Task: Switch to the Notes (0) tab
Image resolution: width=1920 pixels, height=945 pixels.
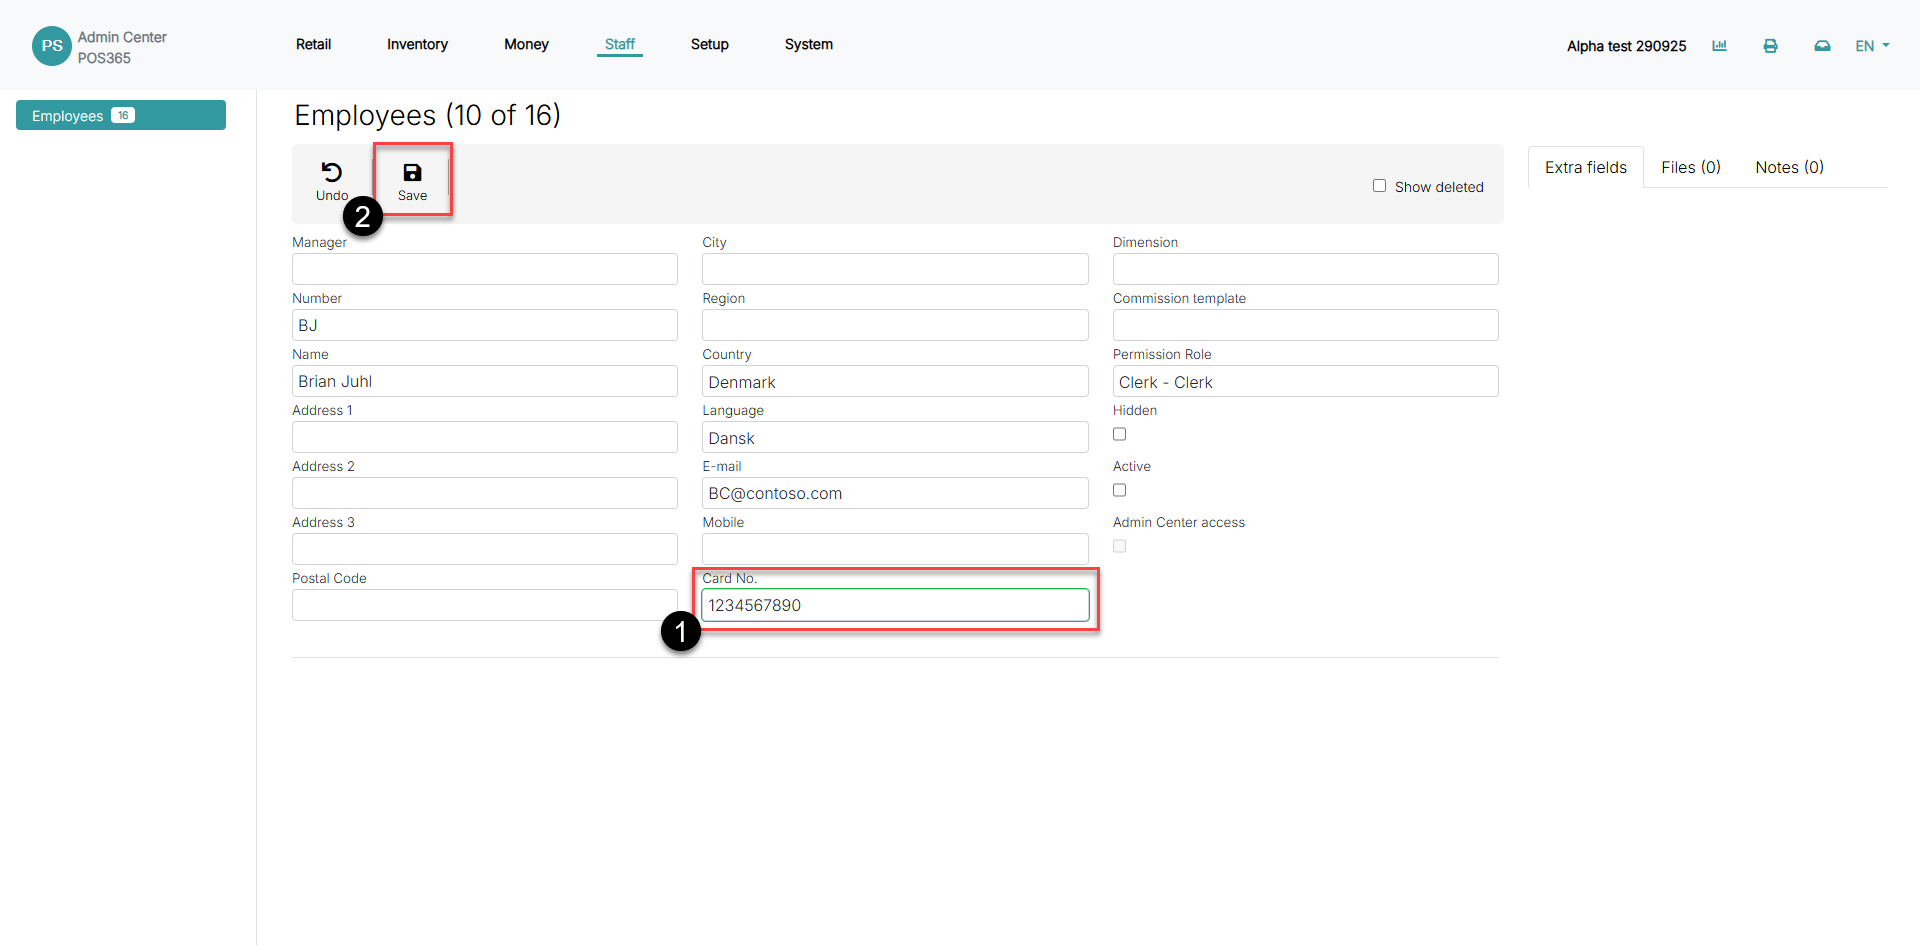Action: click(x=1790, y=167)
